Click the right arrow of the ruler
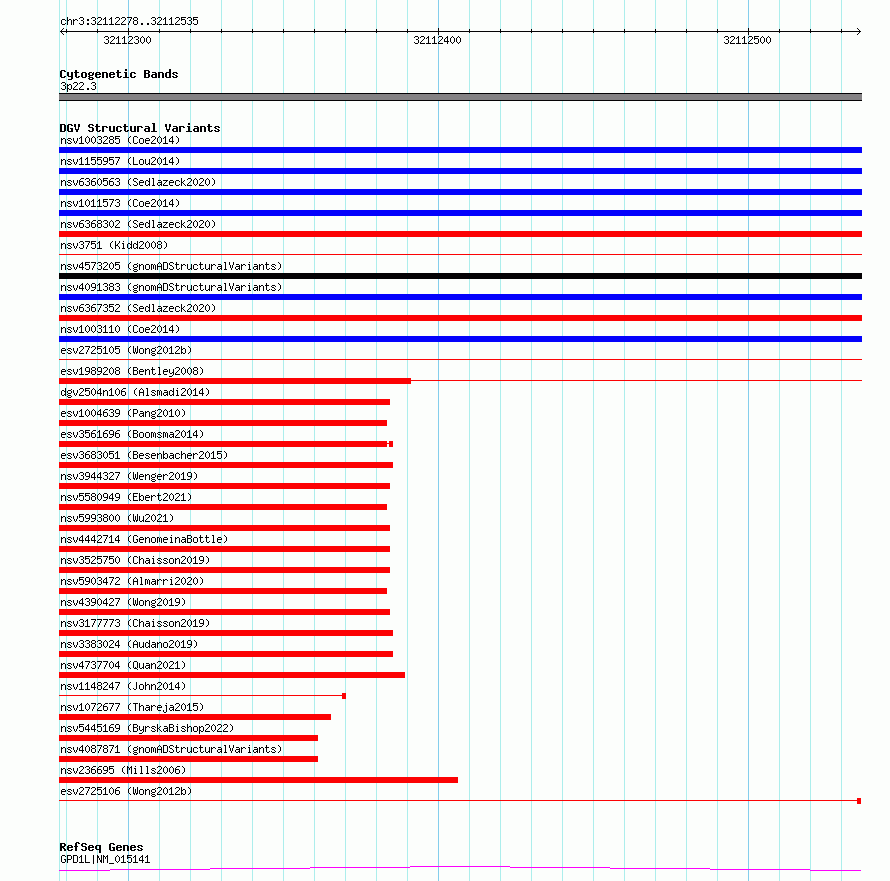The height and width of the screenshot is (881, 890). coord(858,31)
